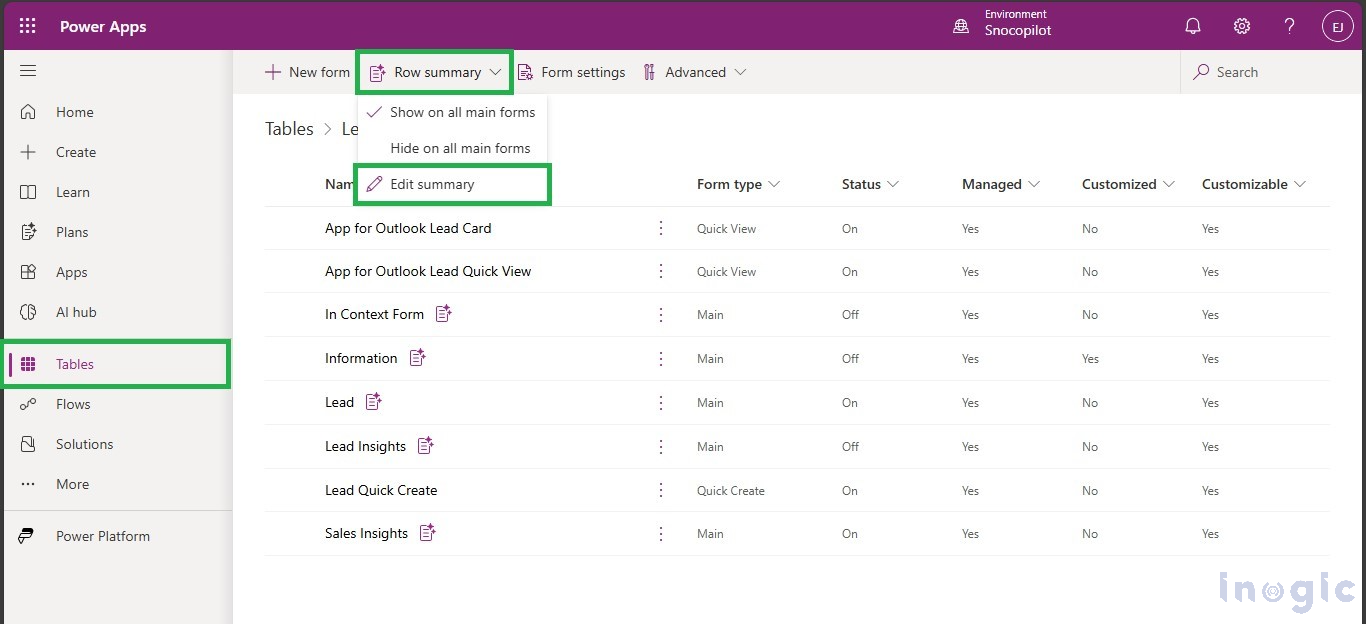This screenshot has height=624, width=1366.
Task: Open the help question mark icon
Action: 1290,26
